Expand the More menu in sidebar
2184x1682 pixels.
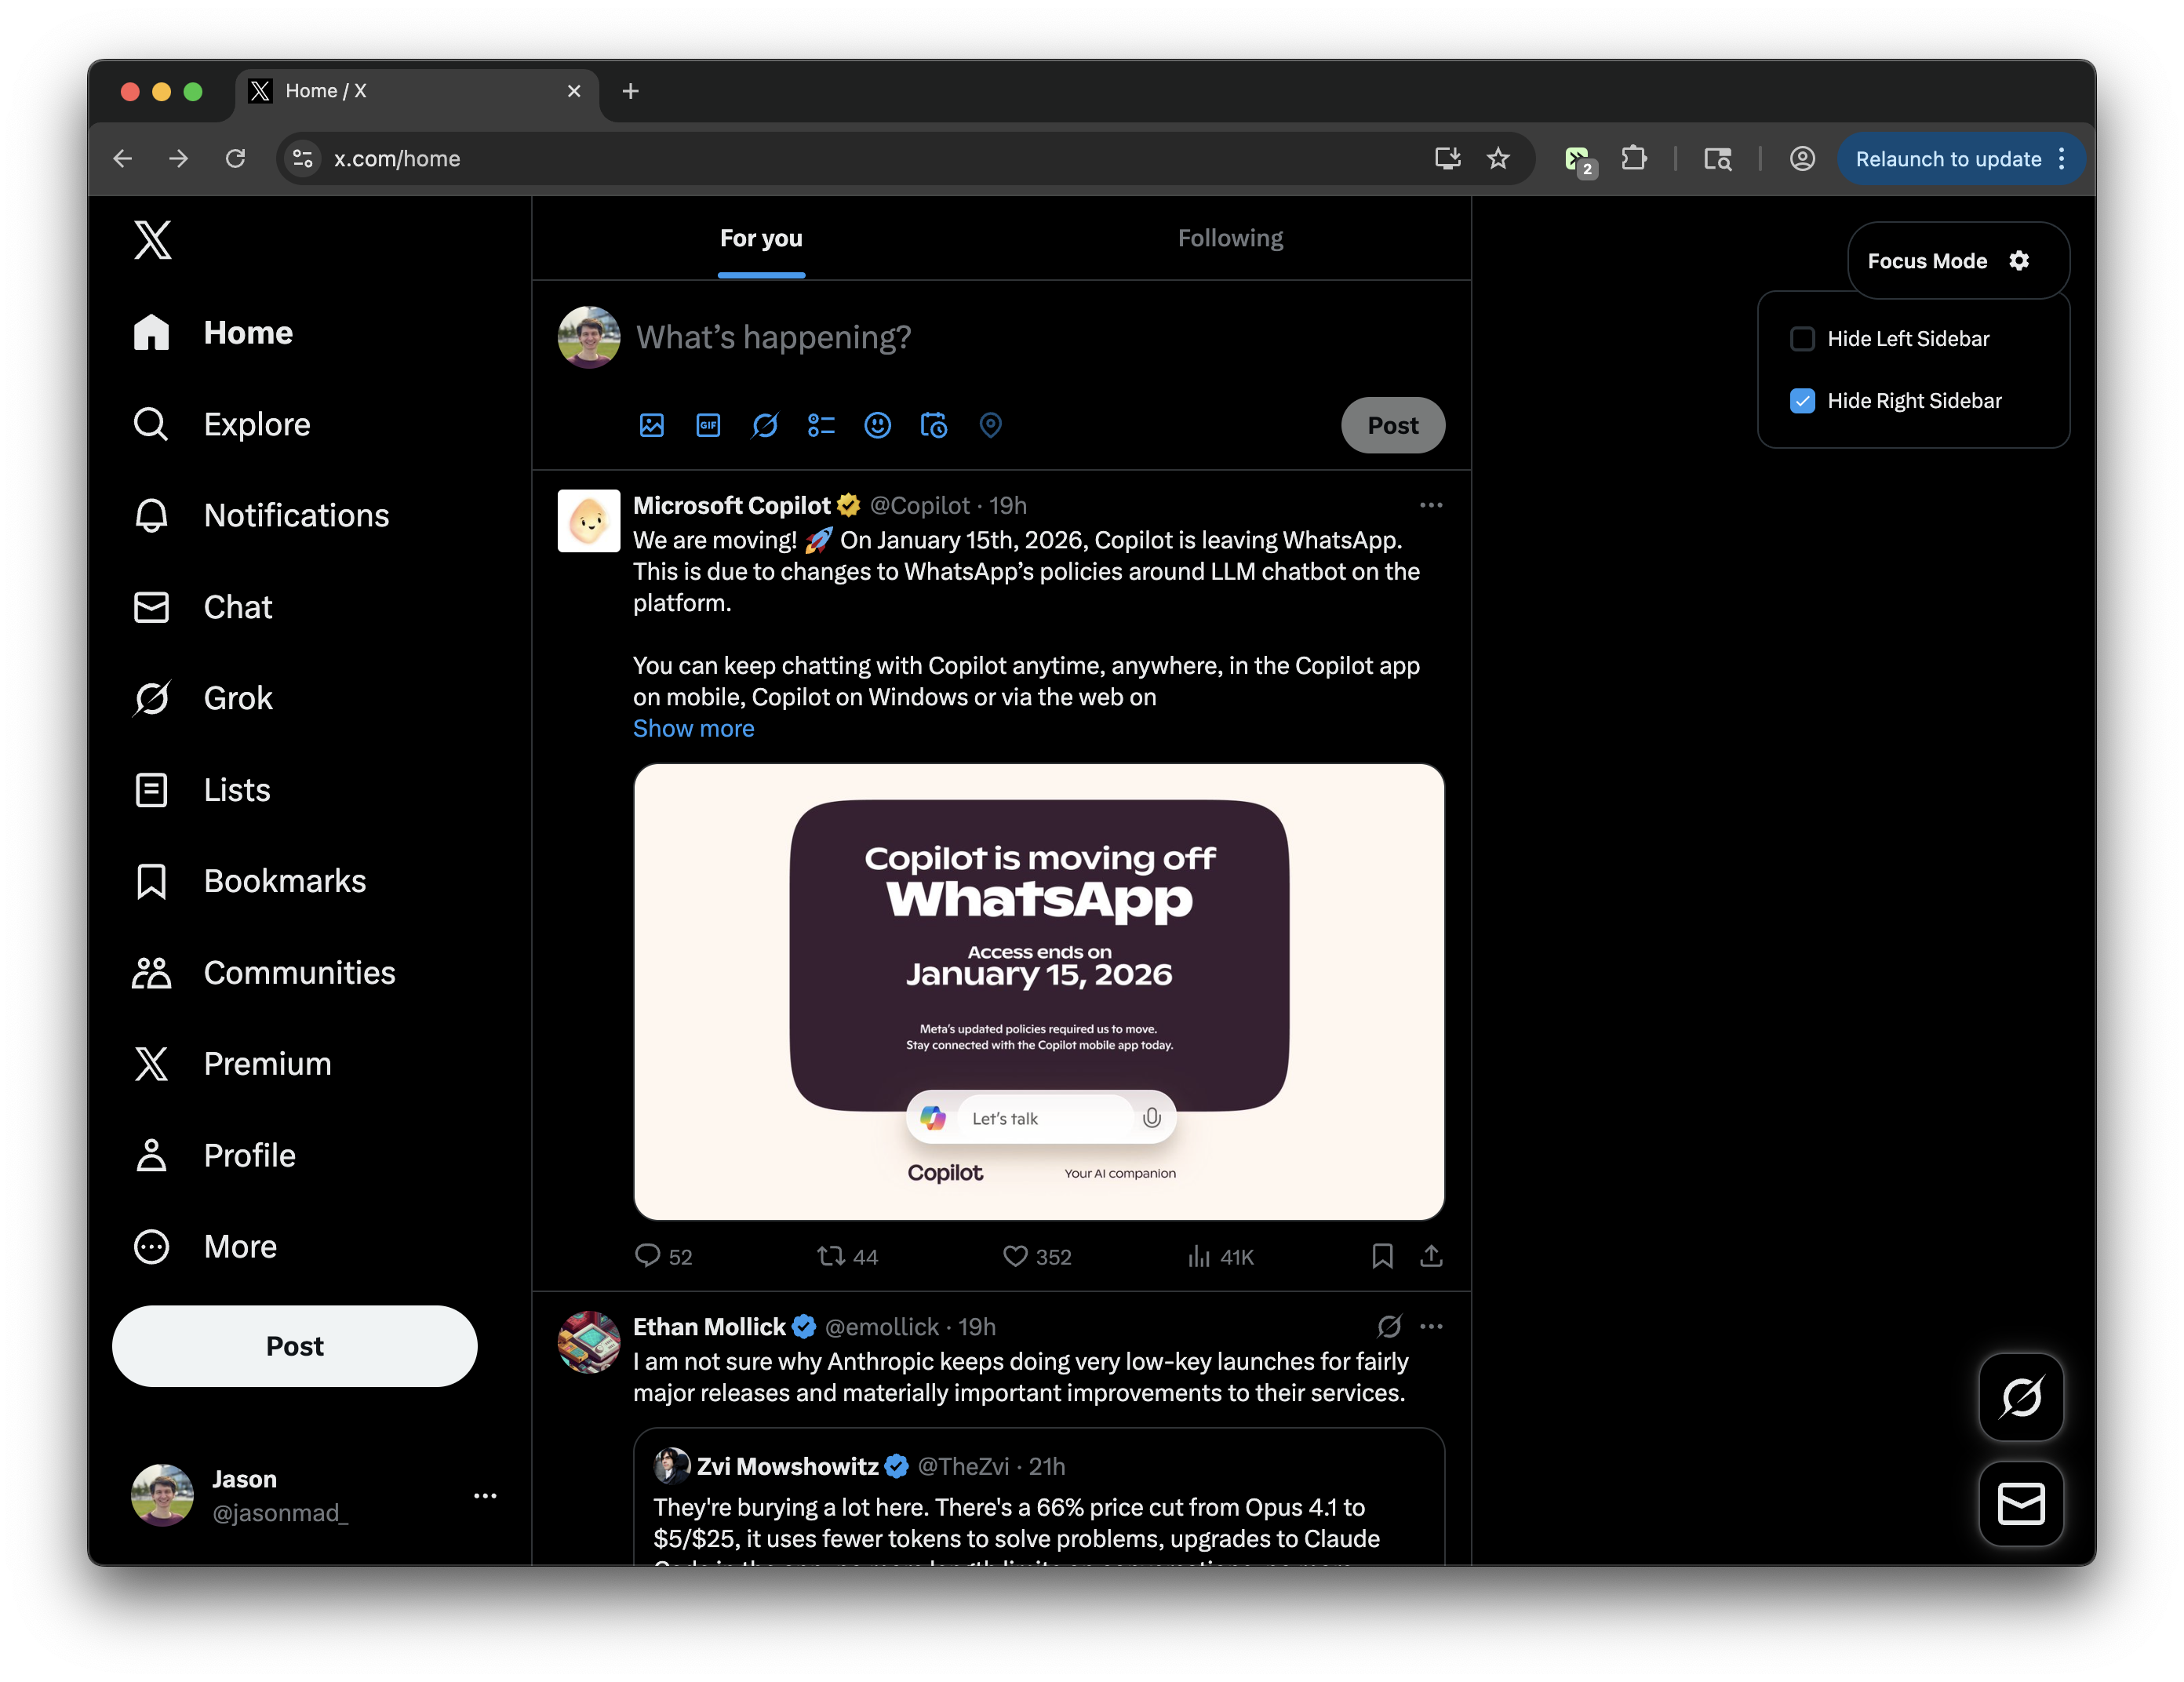coord(240,1247)
